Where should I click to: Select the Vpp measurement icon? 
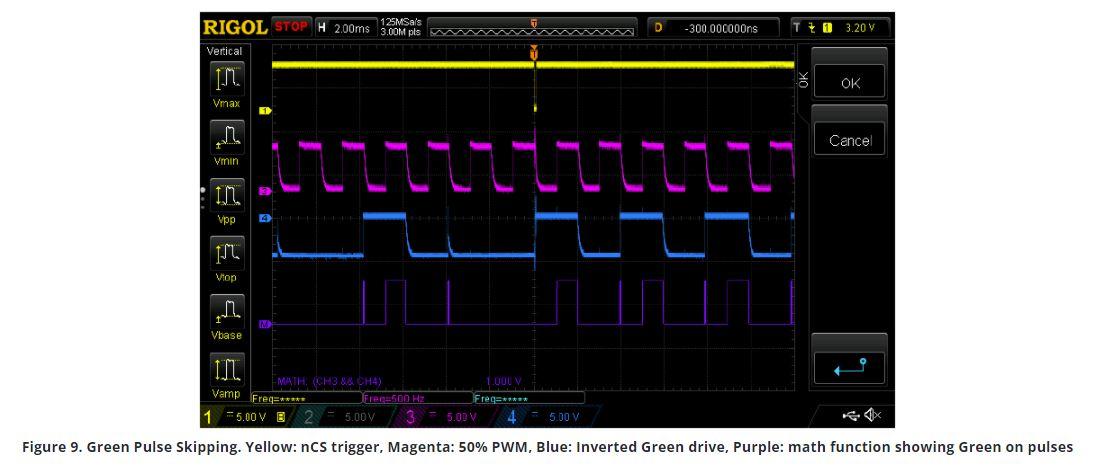[x=228, y=195]
